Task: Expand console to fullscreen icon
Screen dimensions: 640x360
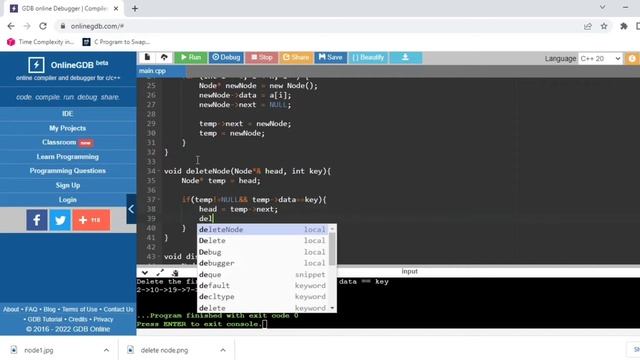Action: pyautogui.click(x=160, y=273)
